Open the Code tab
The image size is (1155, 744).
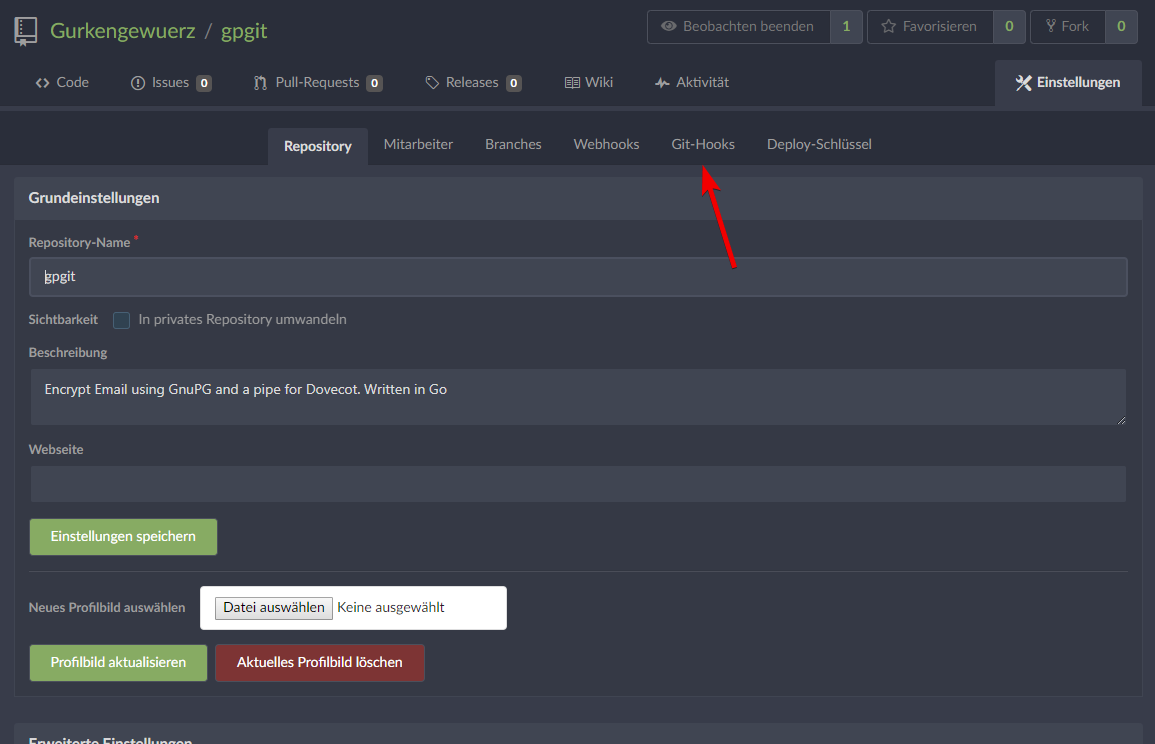coord(62,83)
